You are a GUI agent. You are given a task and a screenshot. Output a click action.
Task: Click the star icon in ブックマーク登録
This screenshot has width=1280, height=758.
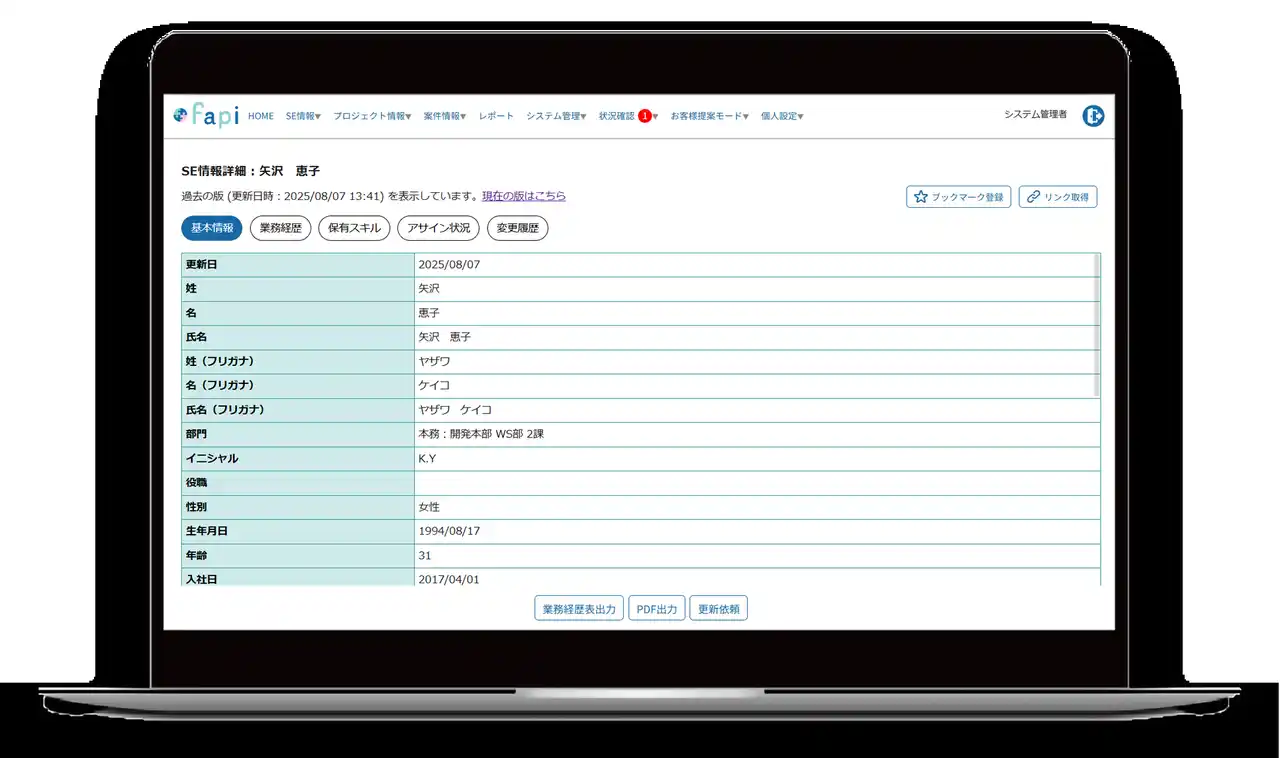tap(921, 197)
